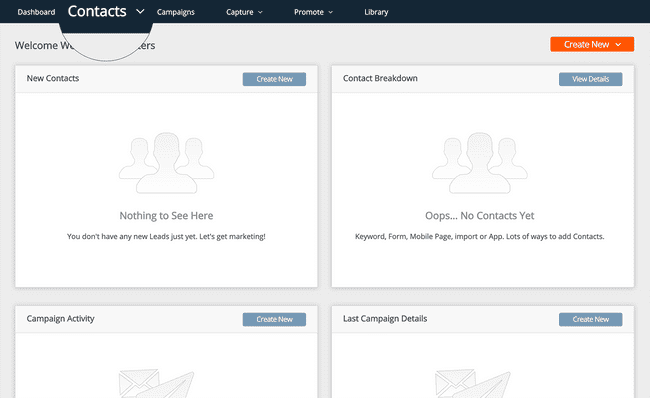This screenshot has width=650, height=398.
Task: Click the Welcome heading text
Action: click(x=85, y=46)
